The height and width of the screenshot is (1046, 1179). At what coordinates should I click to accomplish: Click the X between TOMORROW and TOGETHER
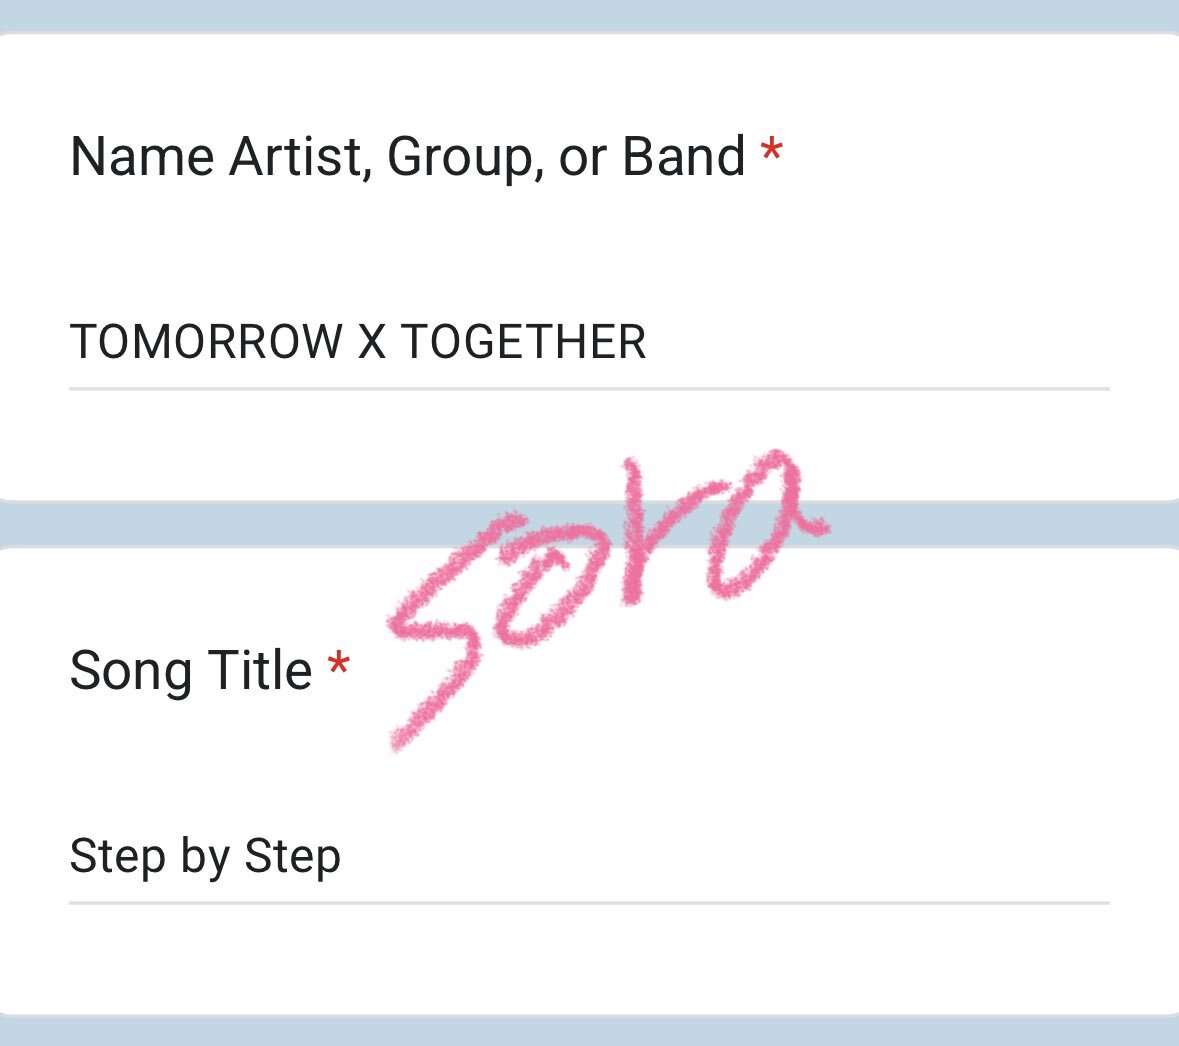click(371, 342)
